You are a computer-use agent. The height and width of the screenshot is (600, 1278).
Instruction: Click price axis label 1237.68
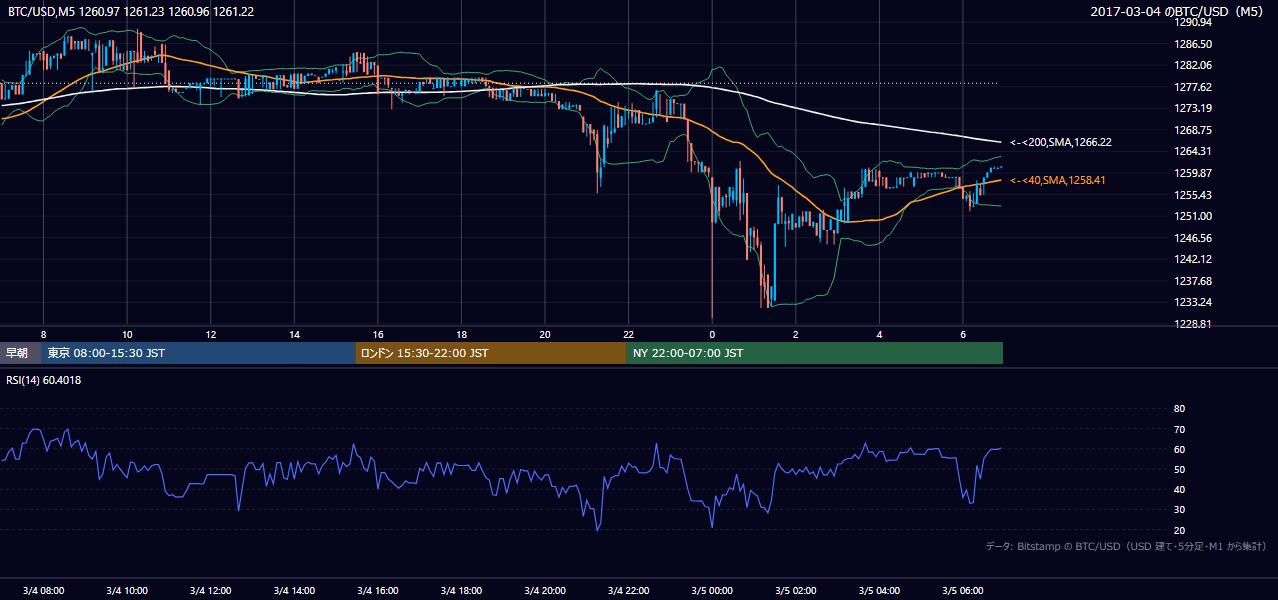point(1194,281)
